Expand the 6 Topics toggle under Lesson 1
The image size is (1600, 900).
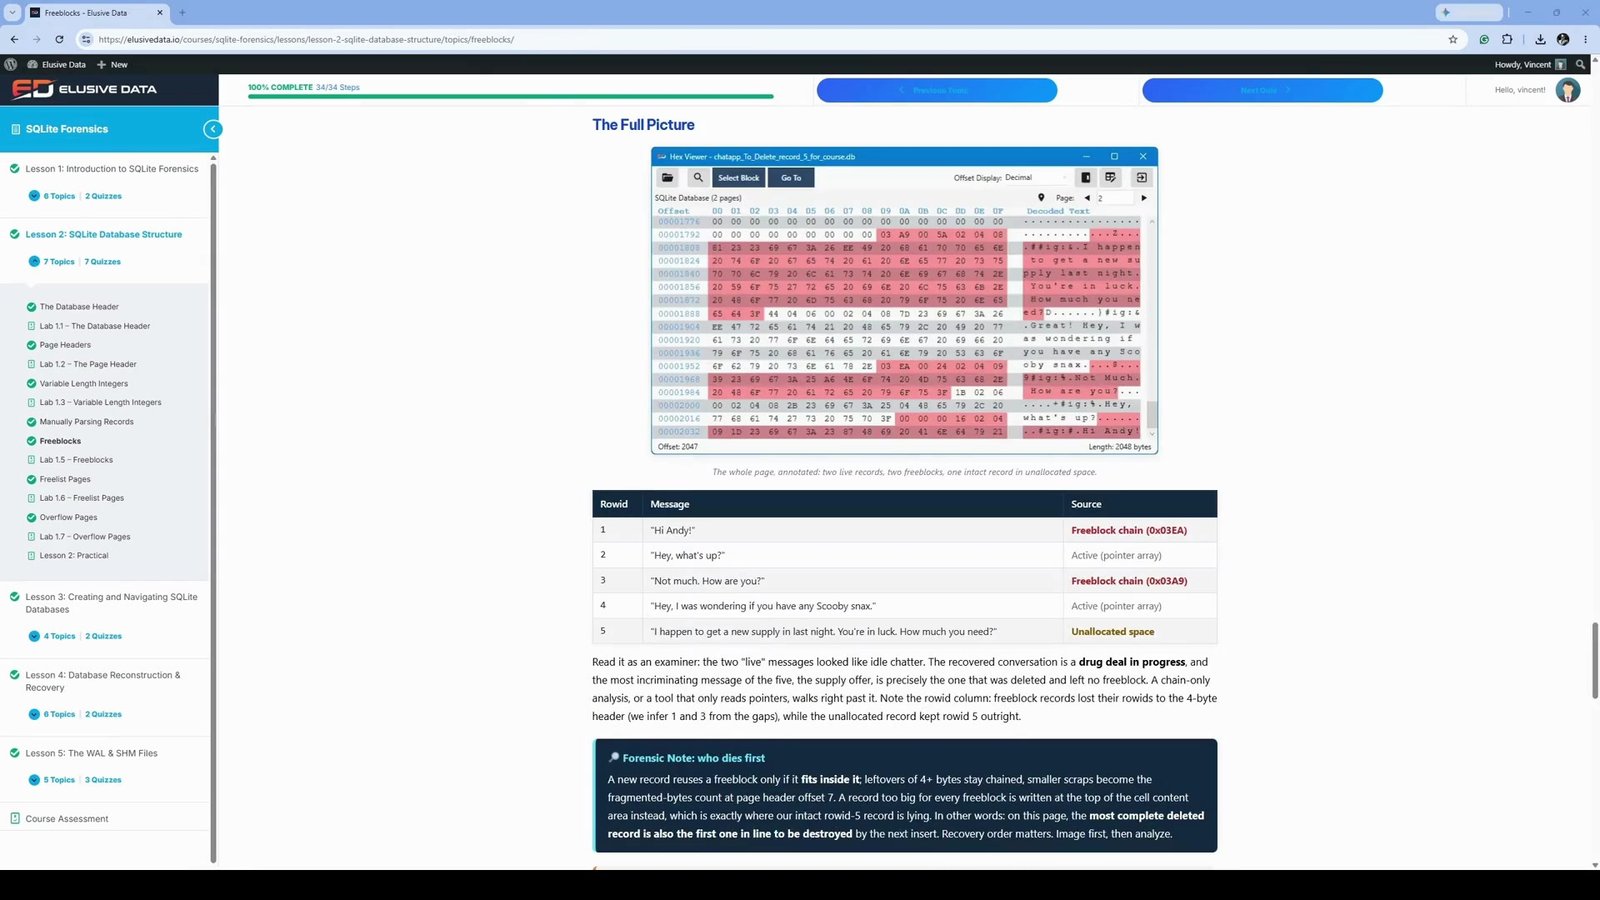34,196
